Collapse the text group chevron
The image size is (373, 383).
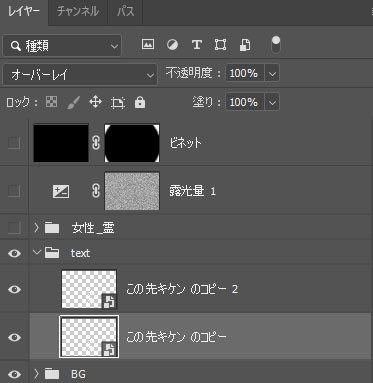click(x=36, y=252)
